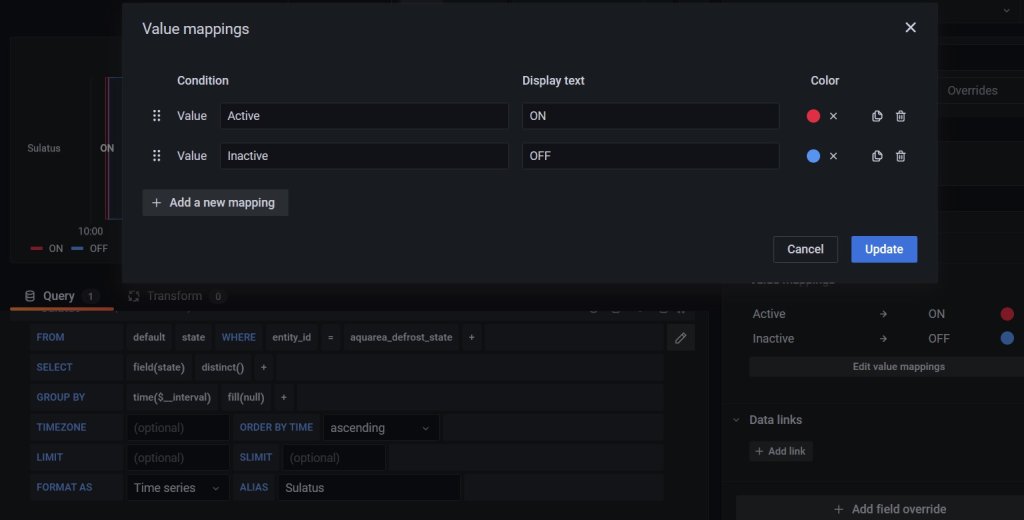Click Add a new mapping

click(x=215, y=203)
